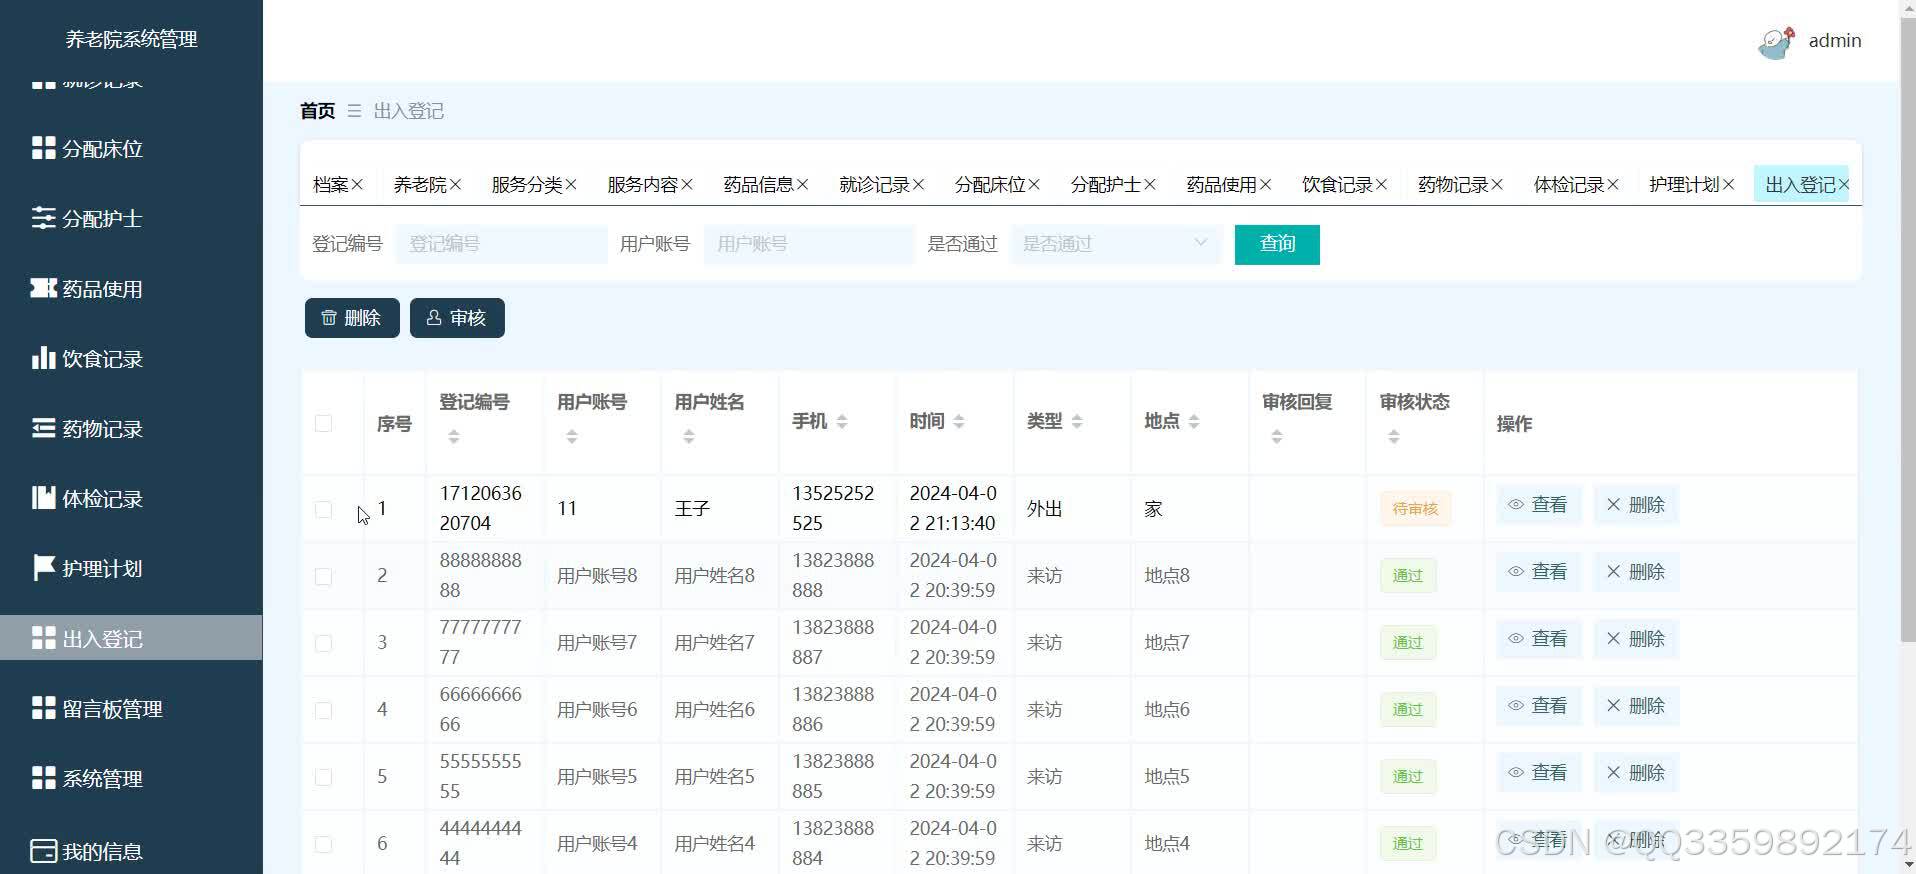Delete the 用户账号7 row record
The image size is (1916, 874).
pos(1636,639)
